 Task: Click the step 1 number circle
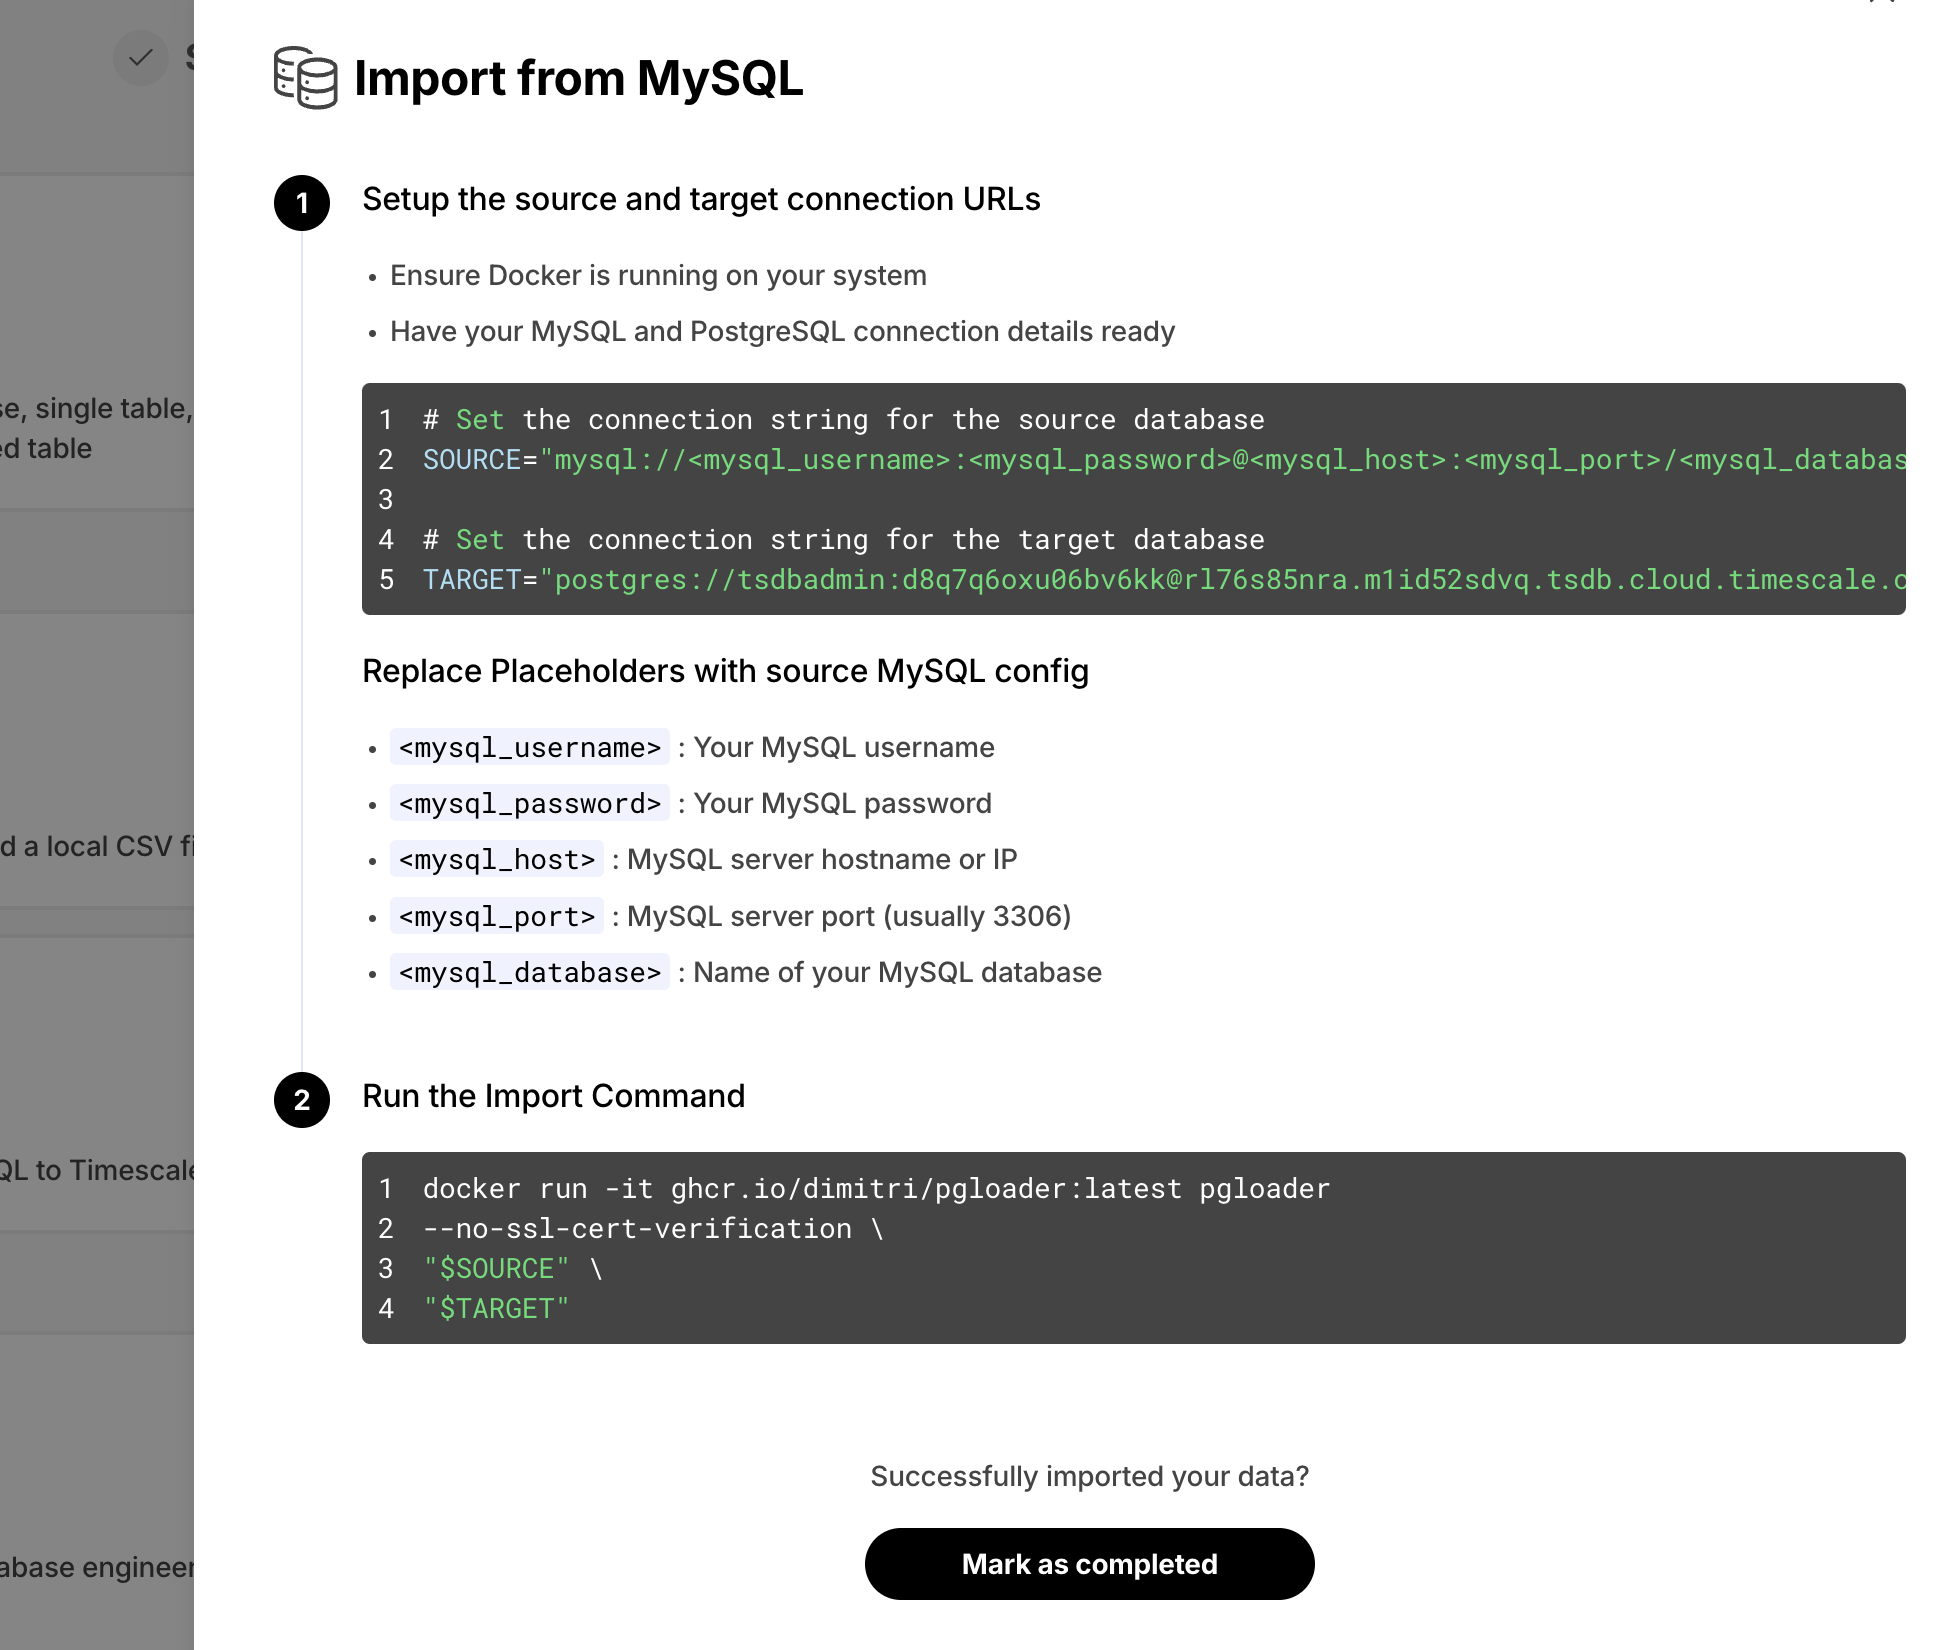[x=302, y=204]
